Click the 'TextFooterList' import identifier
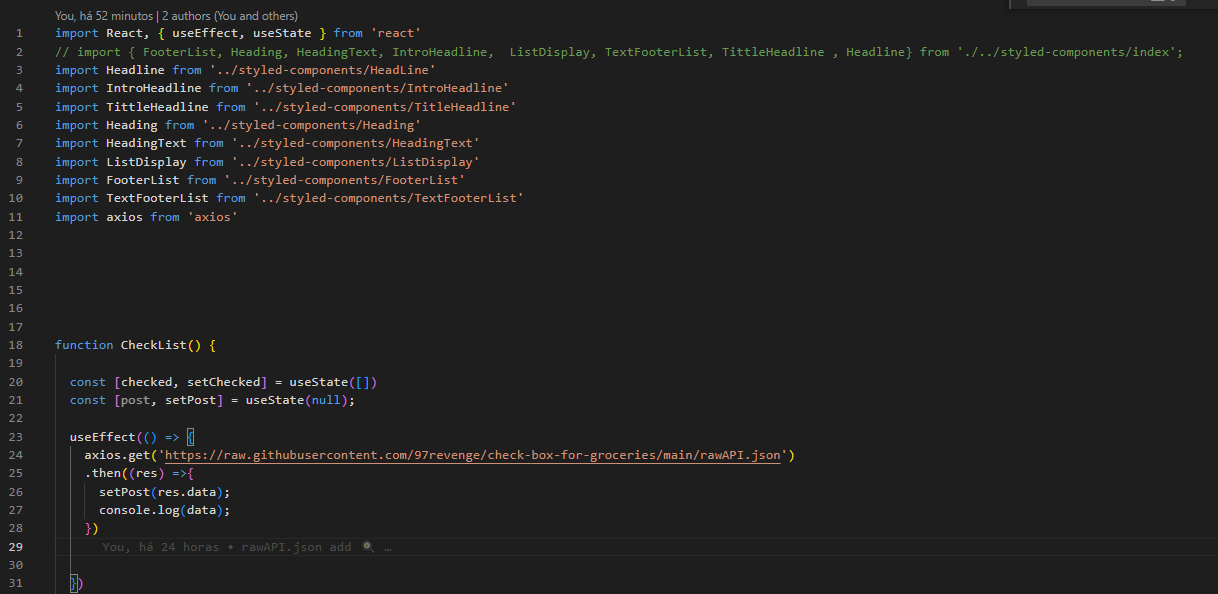Screen dimensions: 1218x594 (157, 198)
